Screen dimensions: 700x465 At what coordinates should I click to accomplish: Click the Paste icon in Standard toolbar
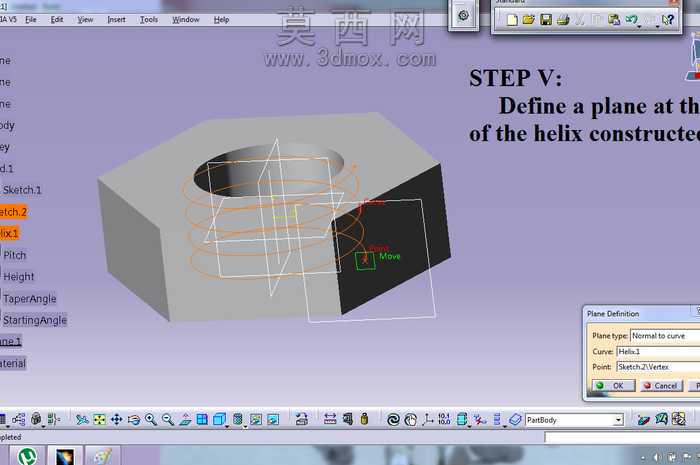614,20
